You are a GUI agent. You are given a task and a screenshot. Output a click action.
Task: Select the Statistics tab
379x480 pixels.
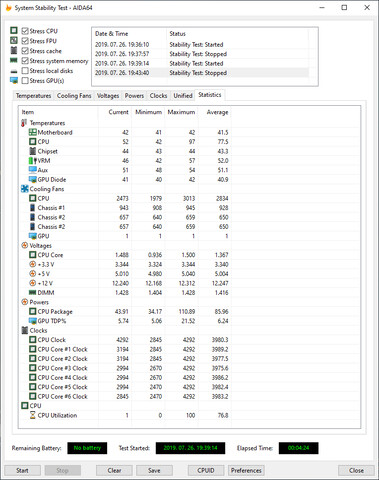[x=210, y=95]
